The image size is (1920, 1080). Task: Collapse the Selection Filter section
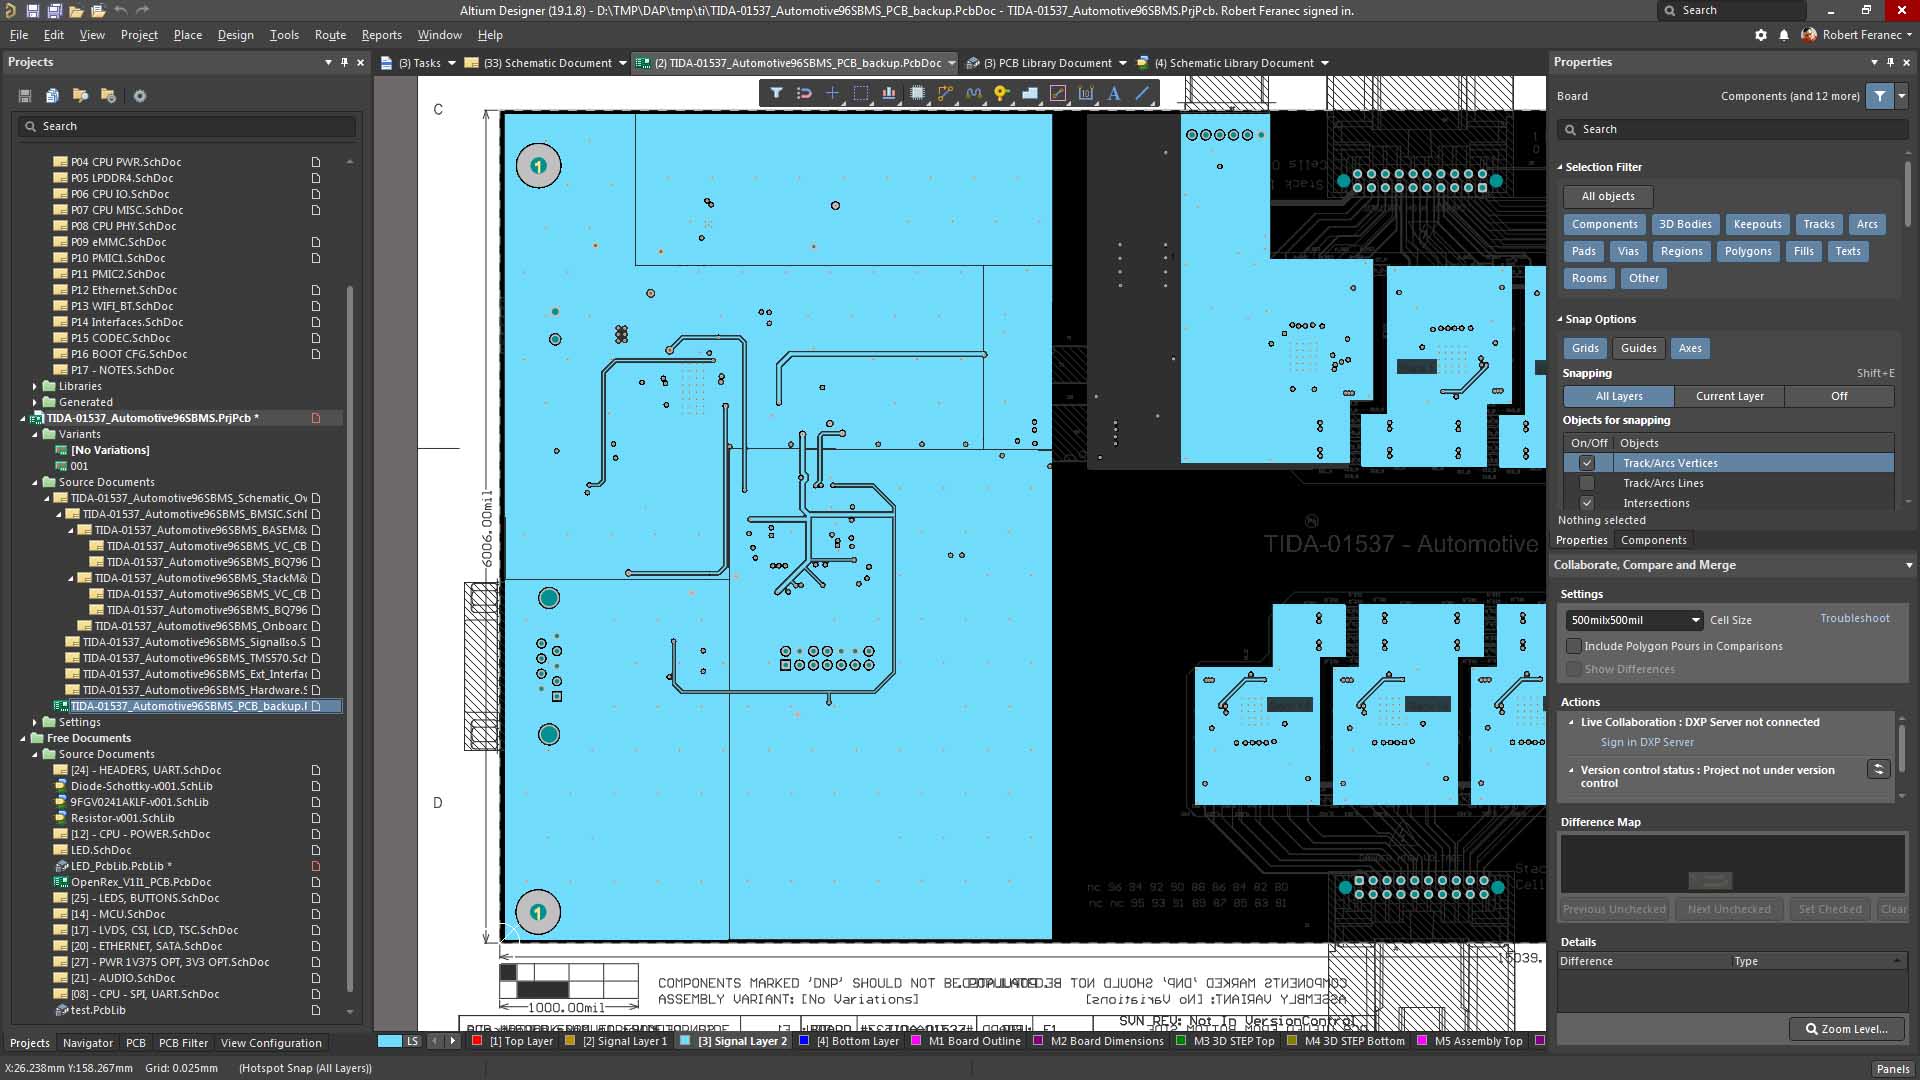click(1560, 167)
